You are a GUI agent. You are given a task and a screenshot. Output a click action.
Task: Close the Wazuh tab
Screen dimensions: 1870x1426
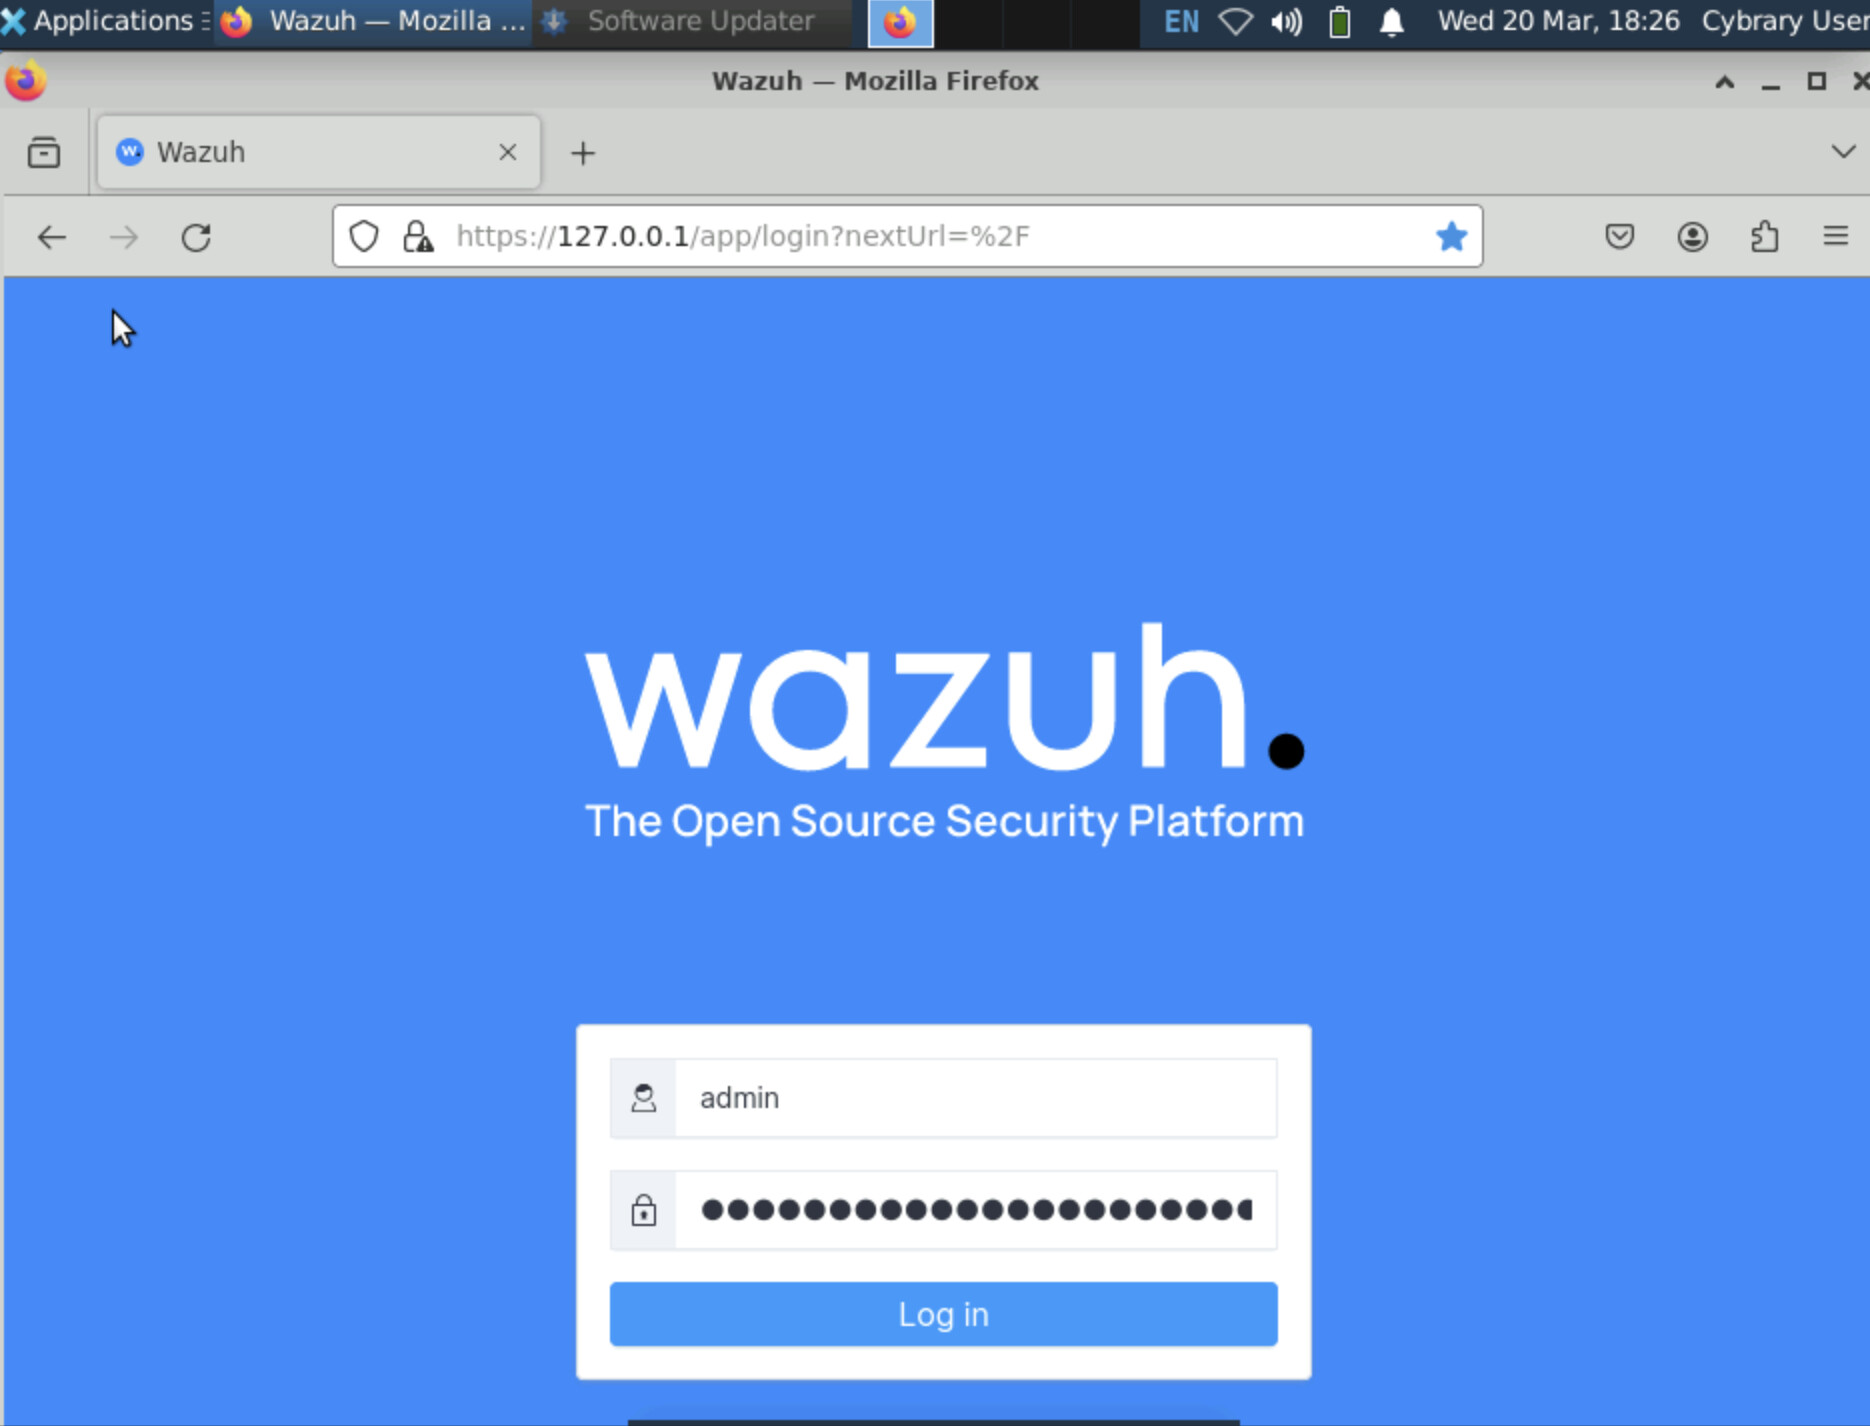tap(508, 152)
